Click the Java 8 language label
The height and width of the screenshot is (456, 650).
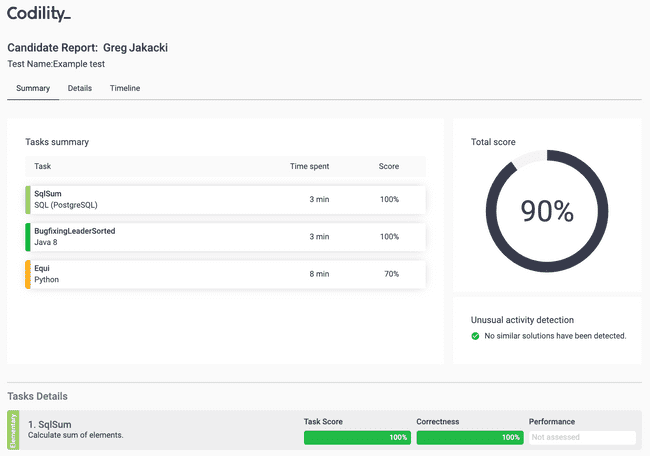46,242
